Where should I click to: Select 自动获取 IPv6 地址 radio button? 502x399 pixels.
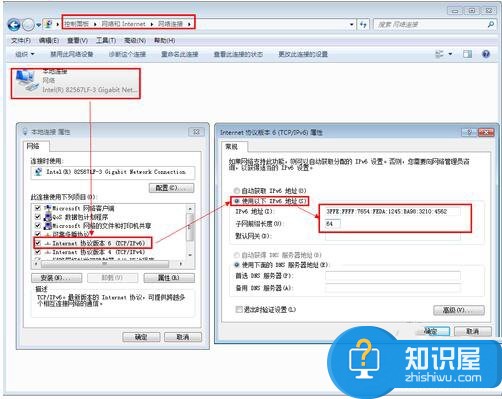pyautogui.click(x=237, y=191)
